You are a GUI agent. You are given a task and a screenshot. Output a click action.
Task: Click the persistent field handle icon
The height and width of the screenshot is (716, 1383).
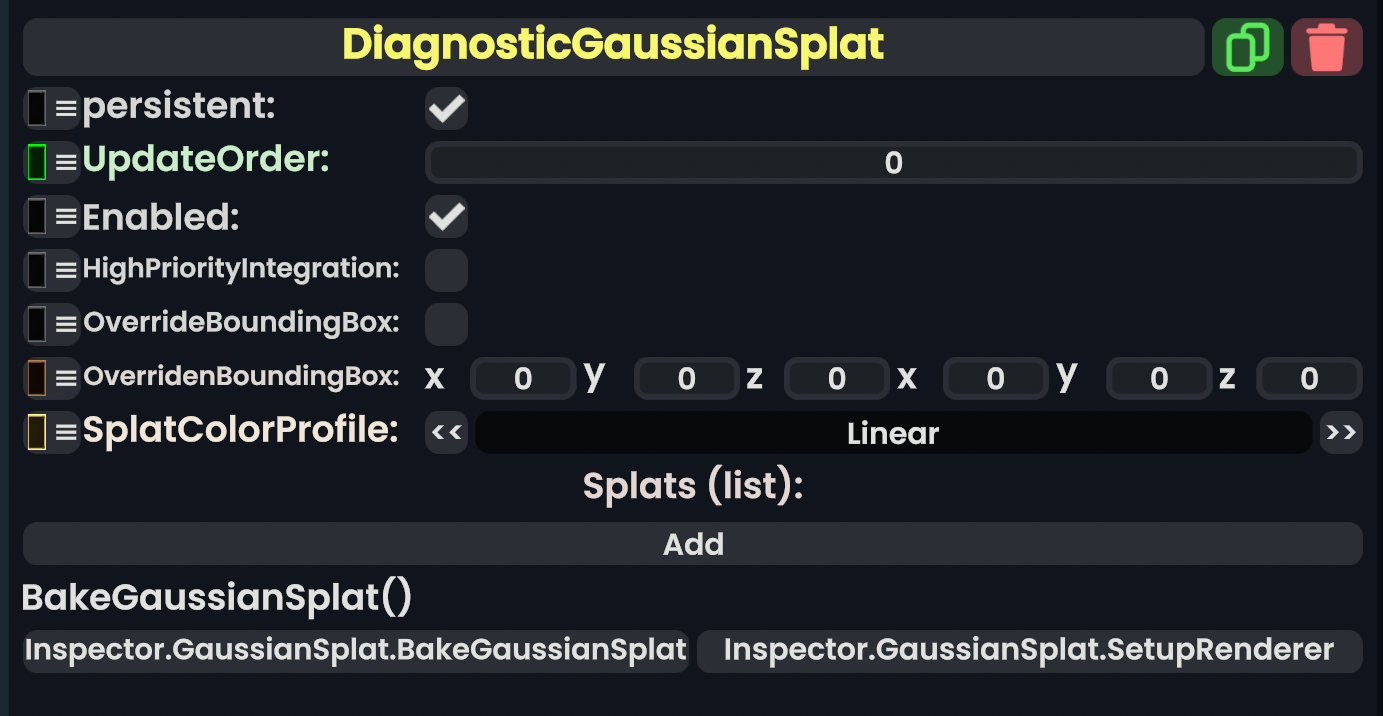point(51,108)
